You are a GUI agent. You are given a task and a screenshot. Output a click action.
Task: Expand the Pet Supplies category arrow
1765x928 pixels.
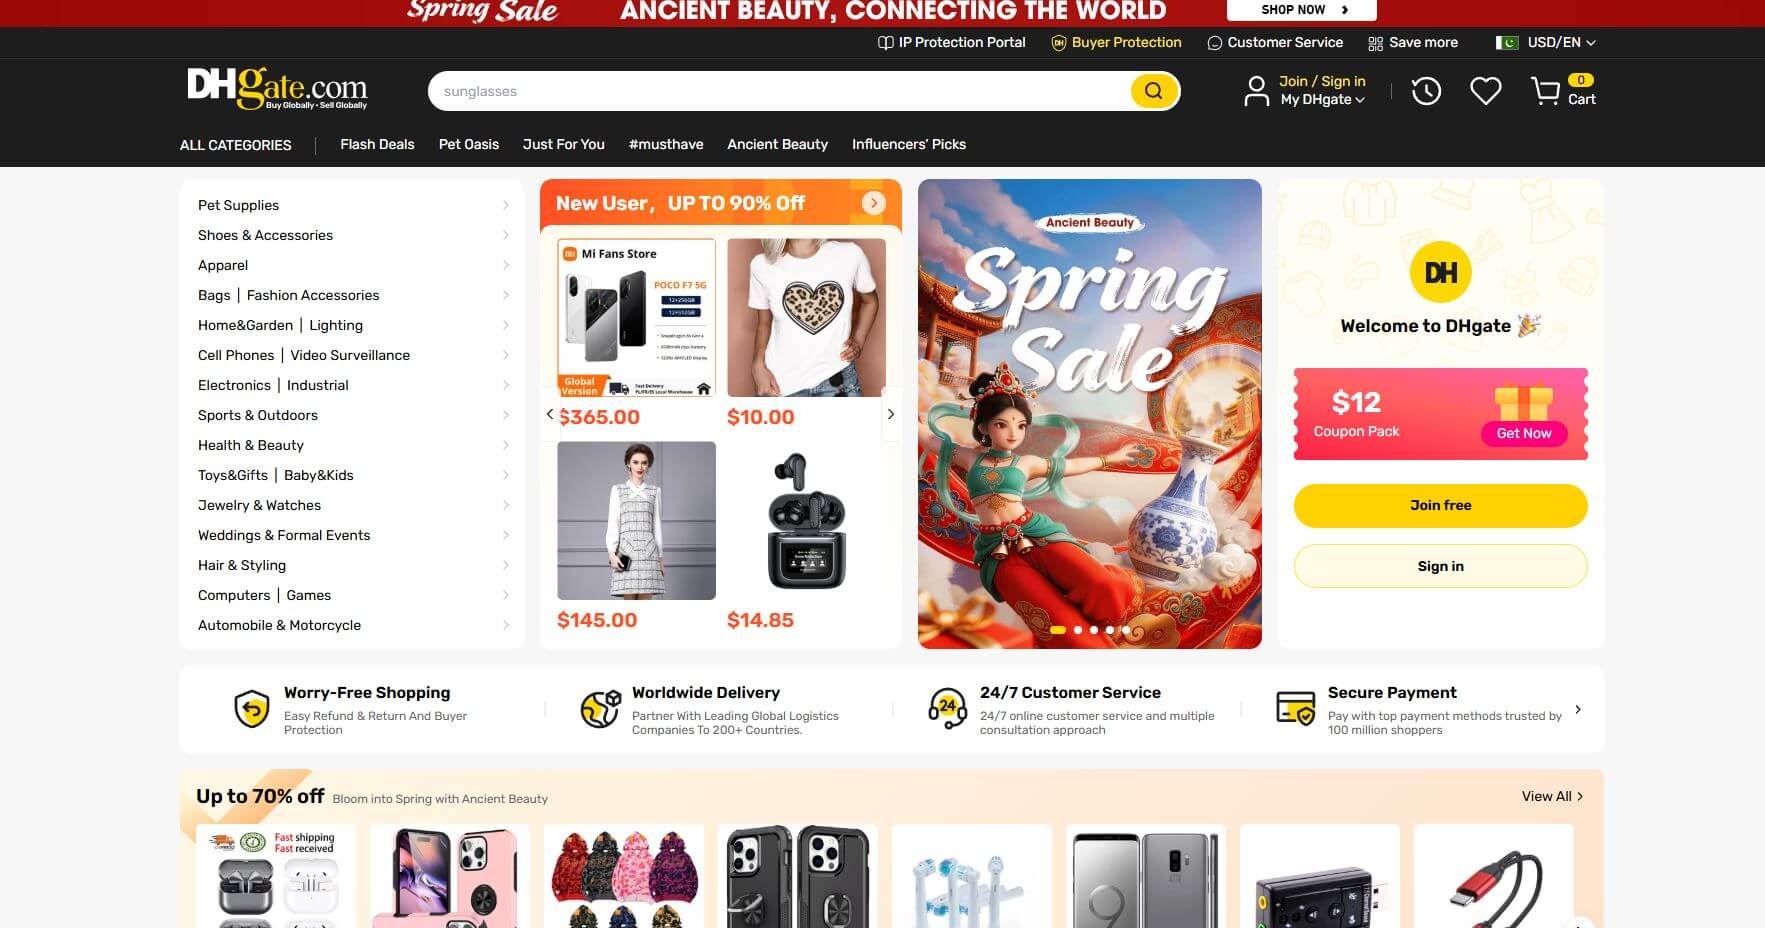pos(505,205)
